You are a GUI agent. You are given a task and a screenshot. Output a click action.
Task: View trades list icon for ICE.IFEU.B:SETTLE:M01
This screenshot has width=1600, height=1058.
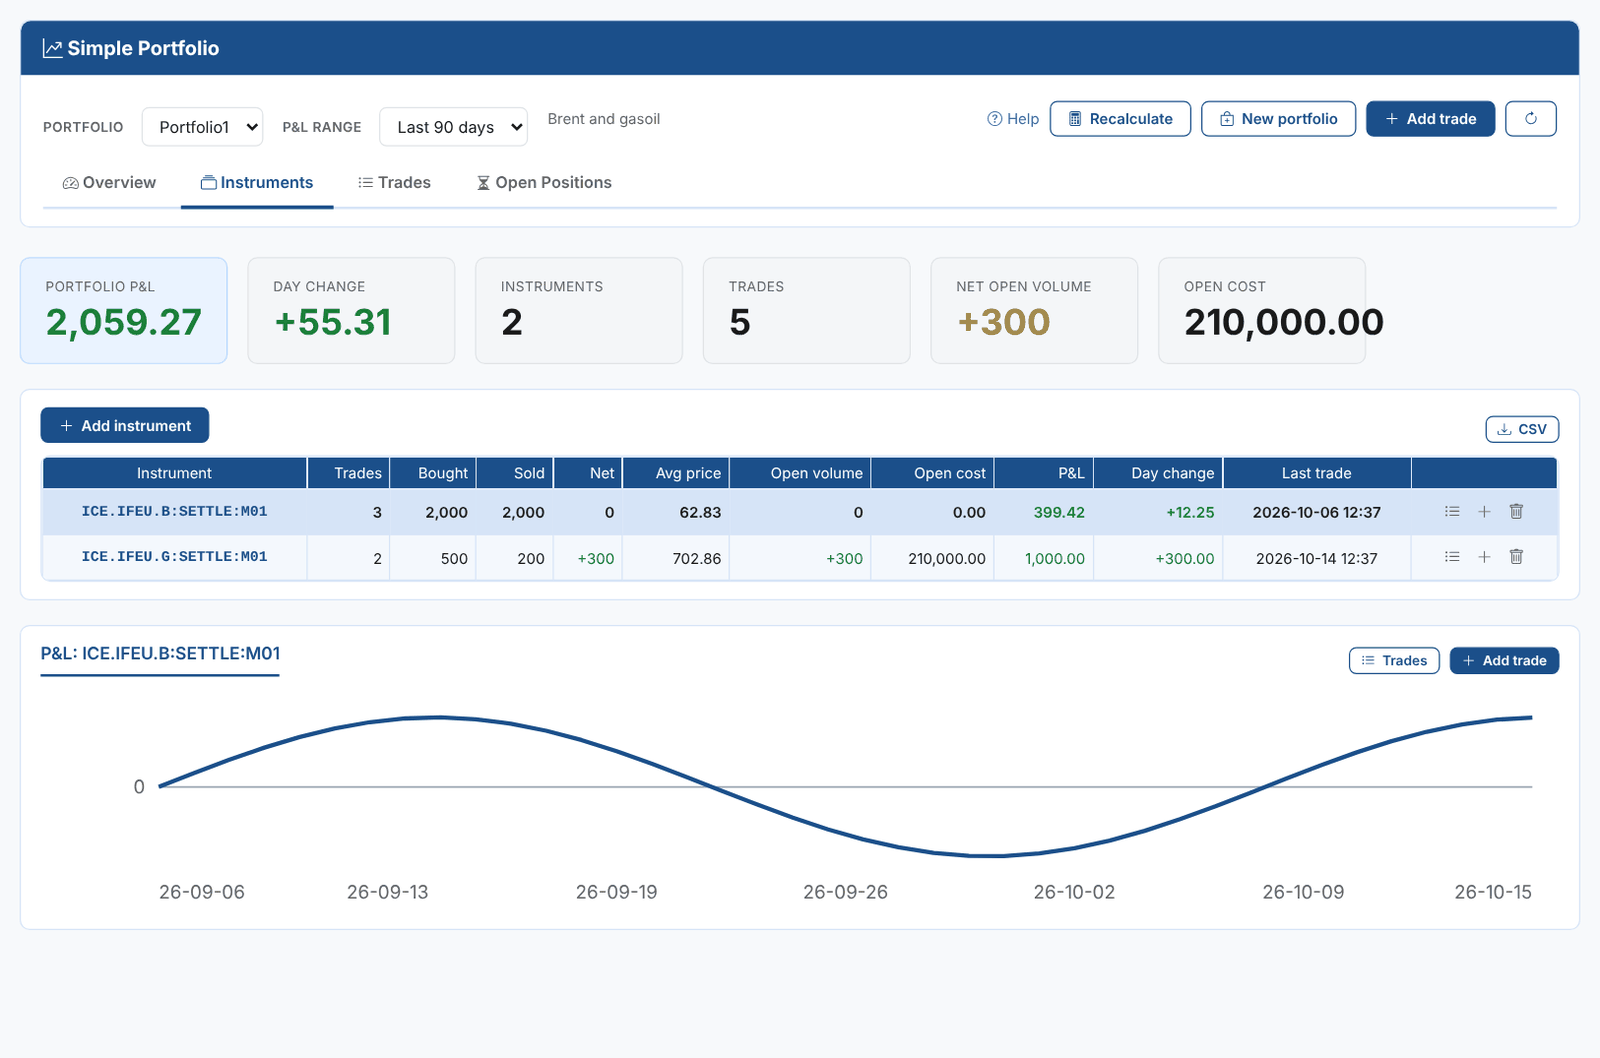1452,511
